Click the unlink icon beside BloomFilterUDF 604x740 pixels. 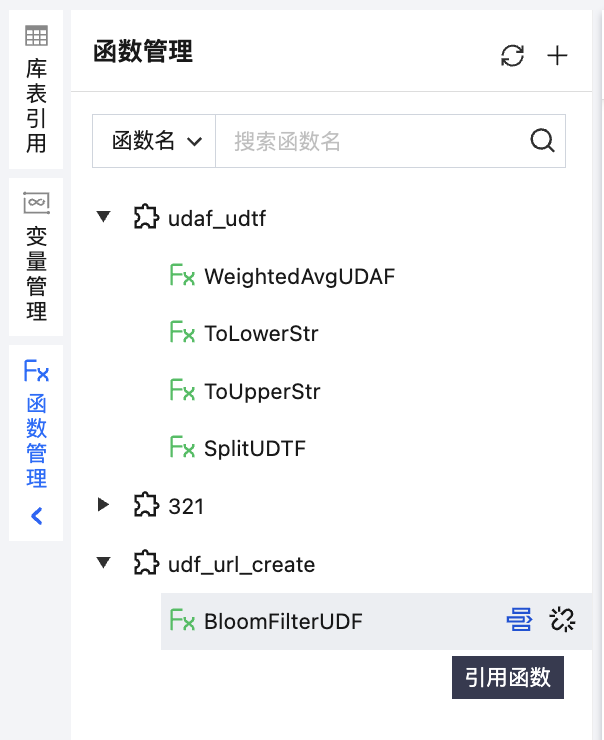[x=562, y=620]
